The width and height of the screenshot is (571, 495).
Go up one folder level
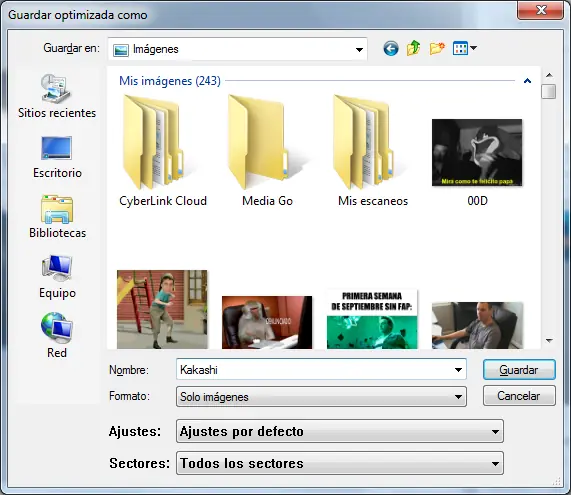[x=413, y=48]
